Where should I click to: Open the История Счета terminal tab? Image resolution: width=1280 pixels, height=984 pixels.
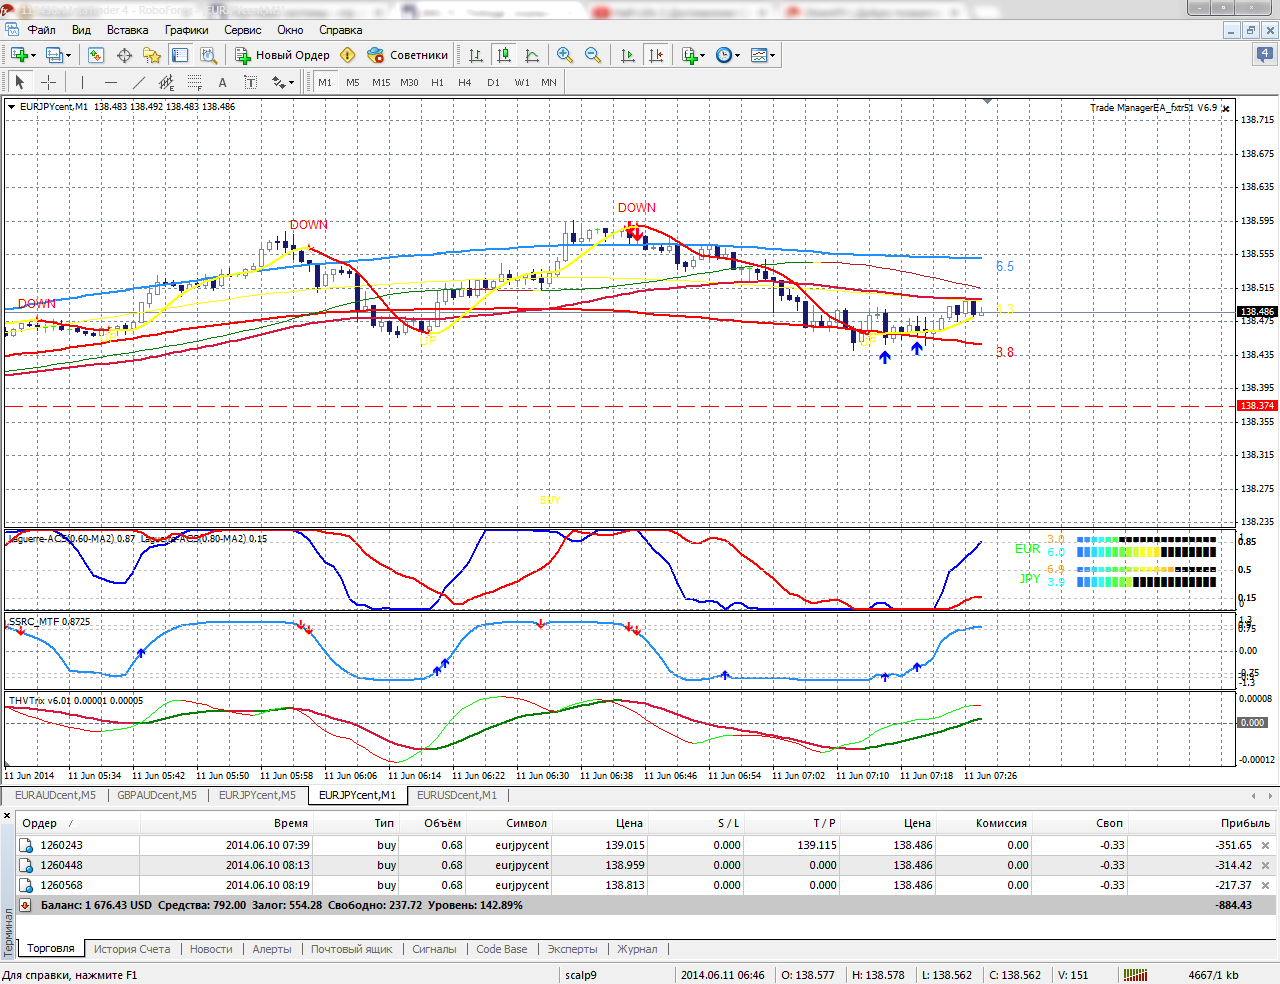point(132,949)
